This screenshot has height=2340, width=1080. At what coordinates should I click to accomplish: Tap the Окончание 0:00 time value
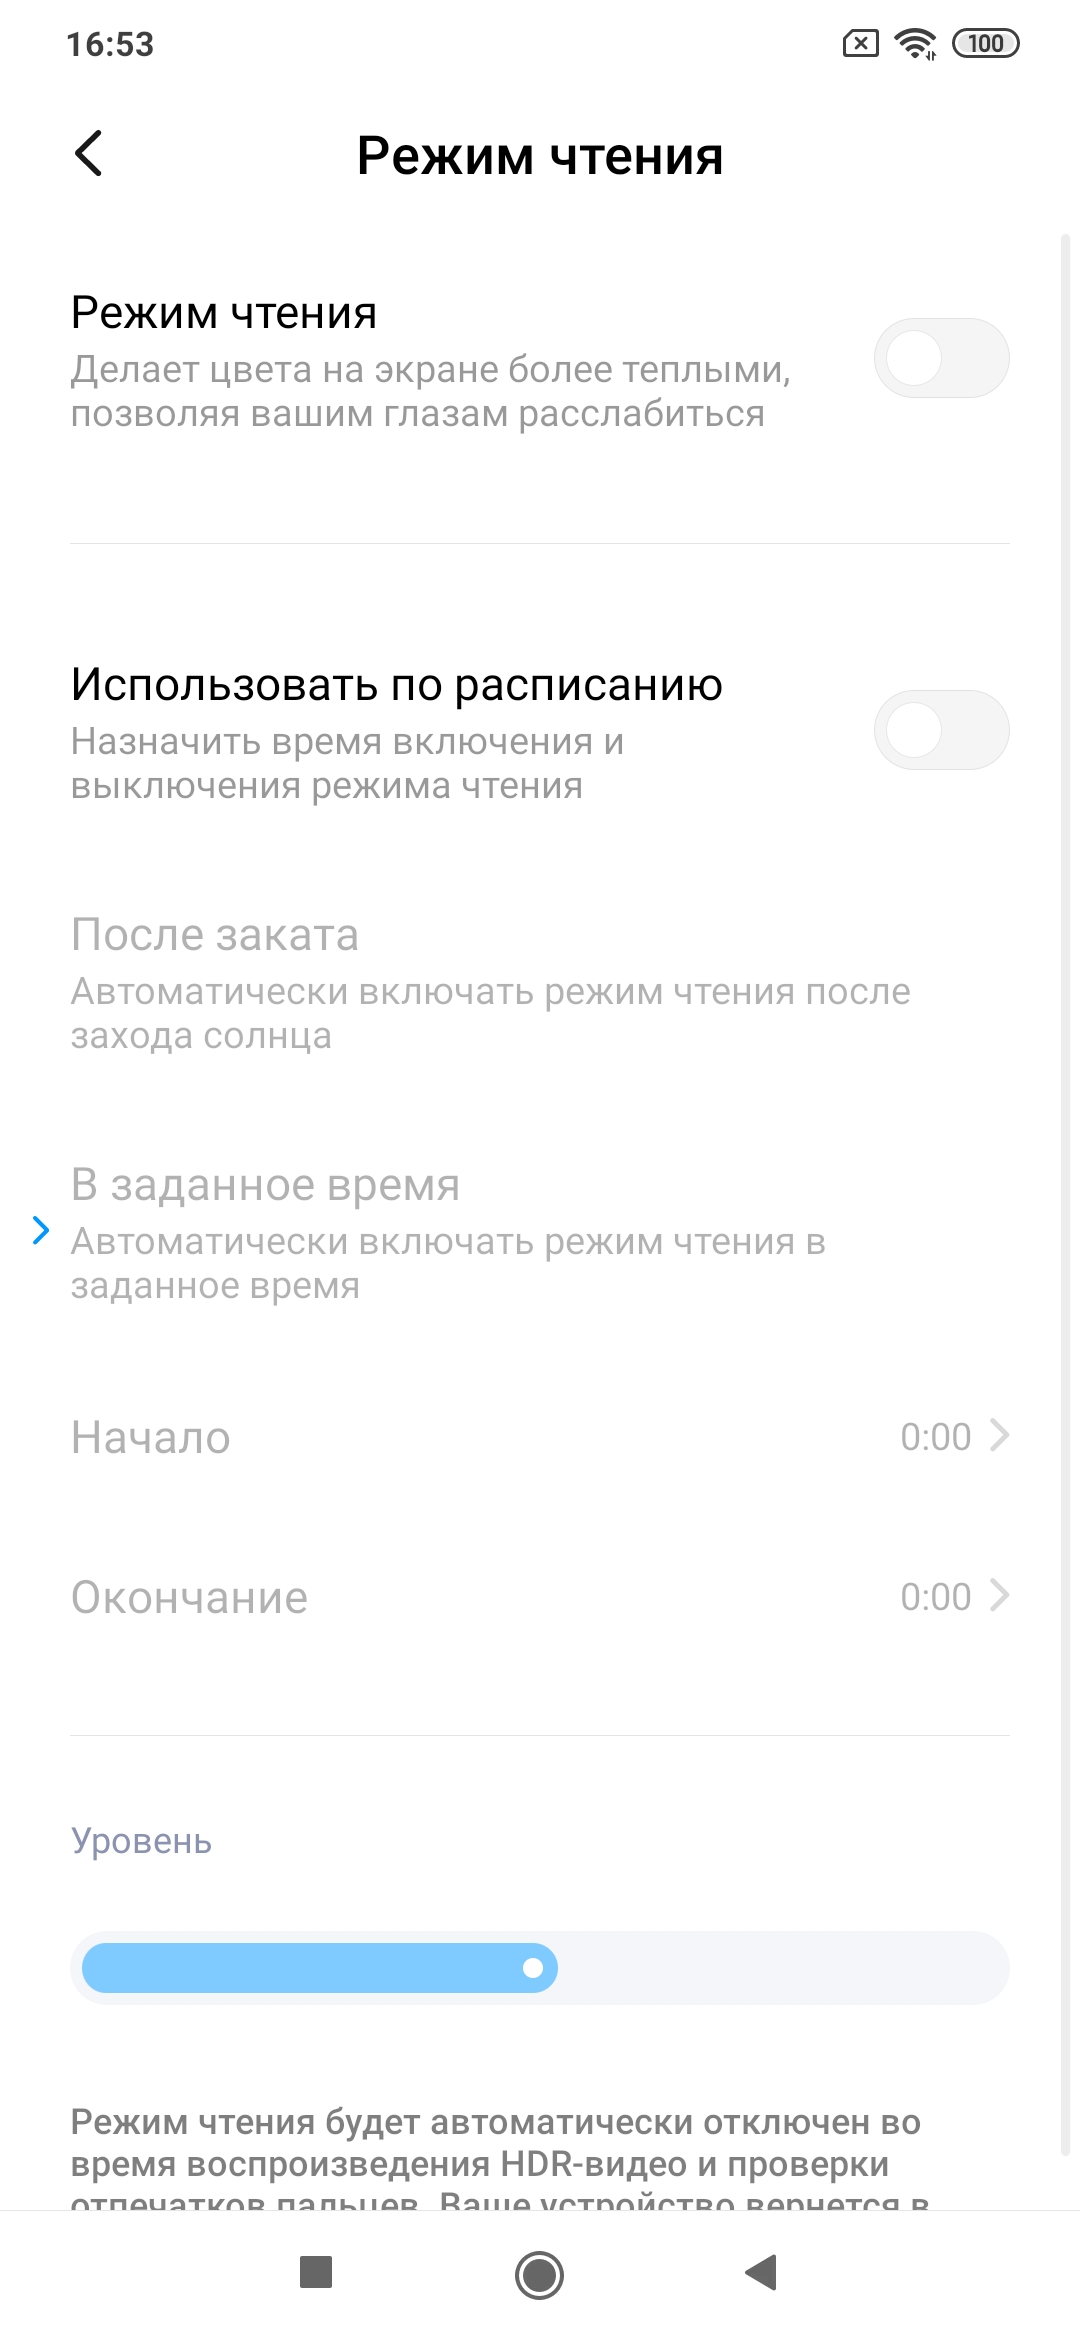click(x=935, y=1597)
